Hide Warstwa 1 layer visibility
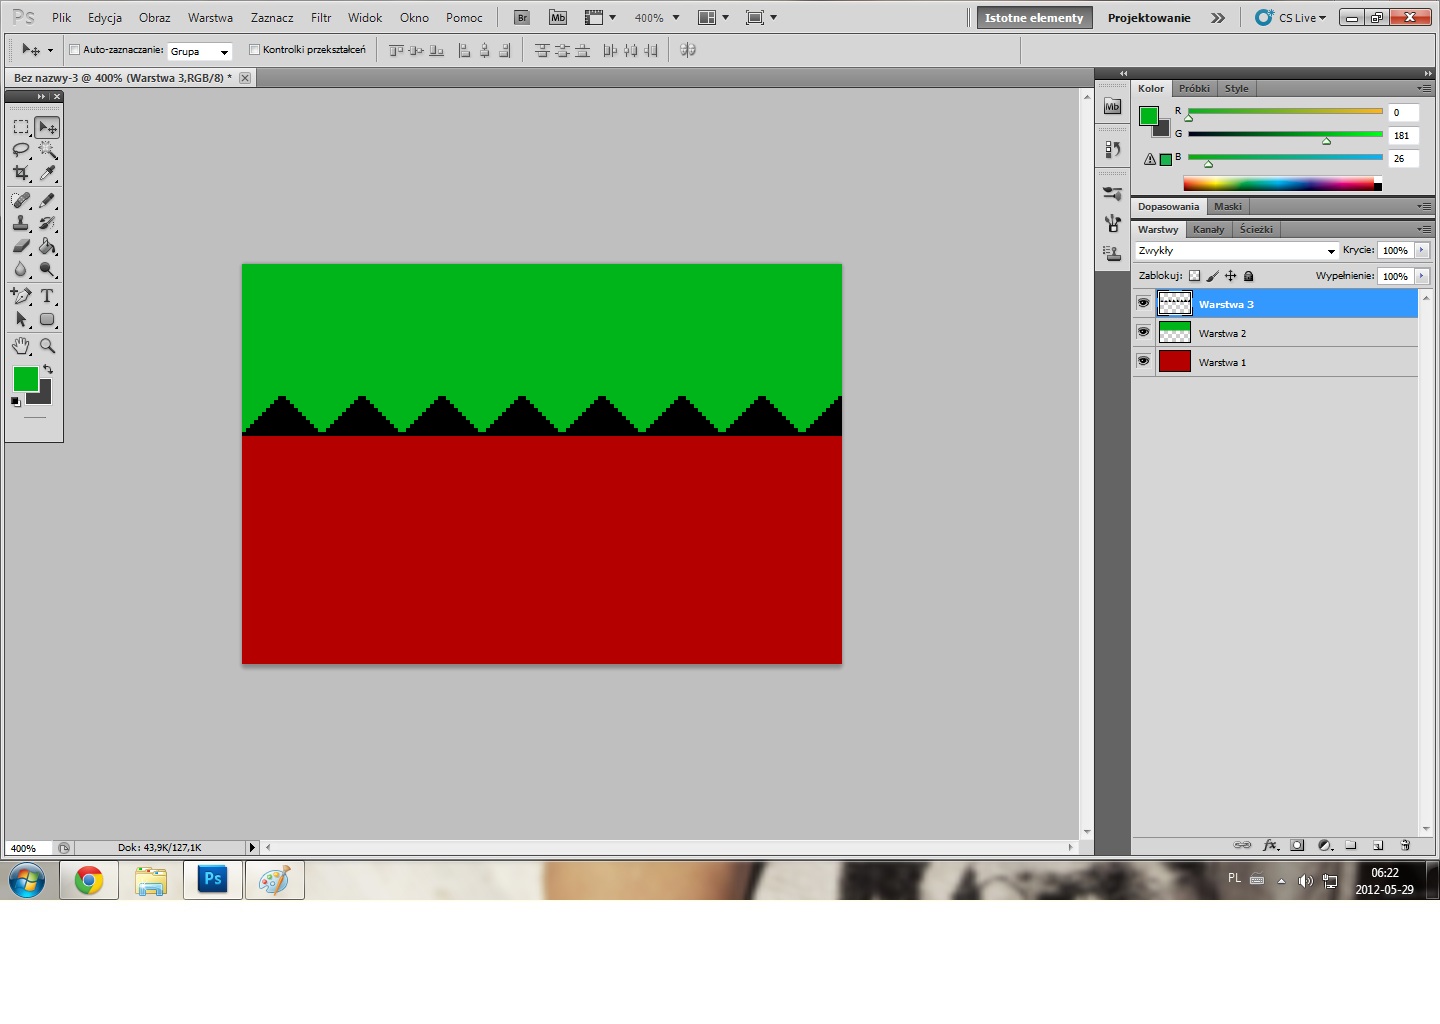Image resolution: width=1440 pixels, height=1024 pixels. coord(1144,361)
